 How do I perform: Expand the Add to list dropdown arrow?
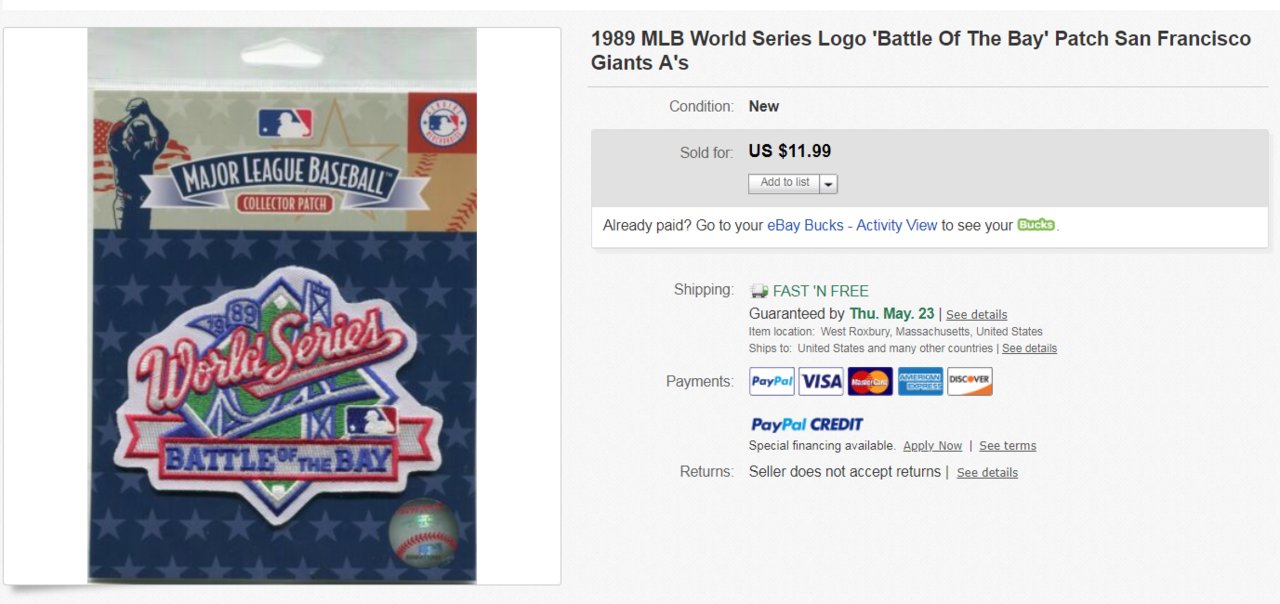tap(829, 184)
